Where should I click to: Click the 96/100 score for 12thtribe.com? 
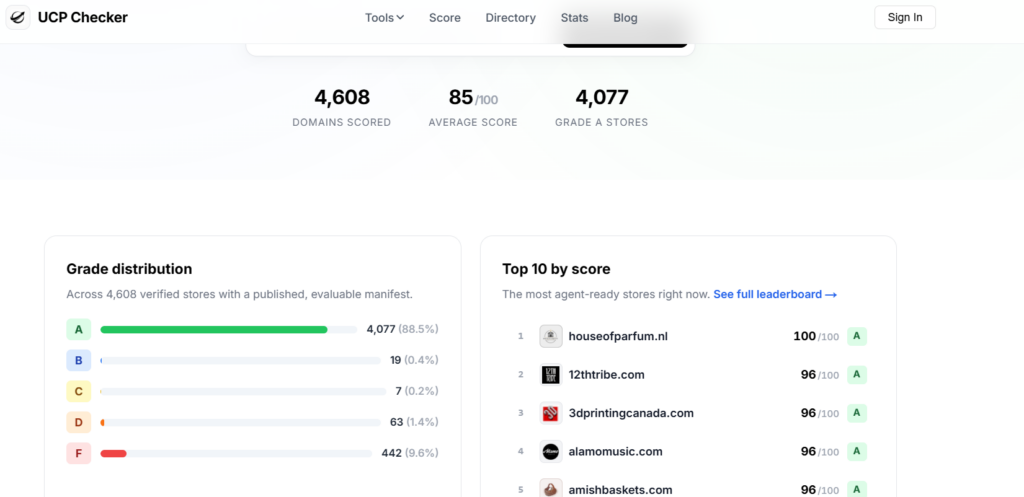pos(820,375)
